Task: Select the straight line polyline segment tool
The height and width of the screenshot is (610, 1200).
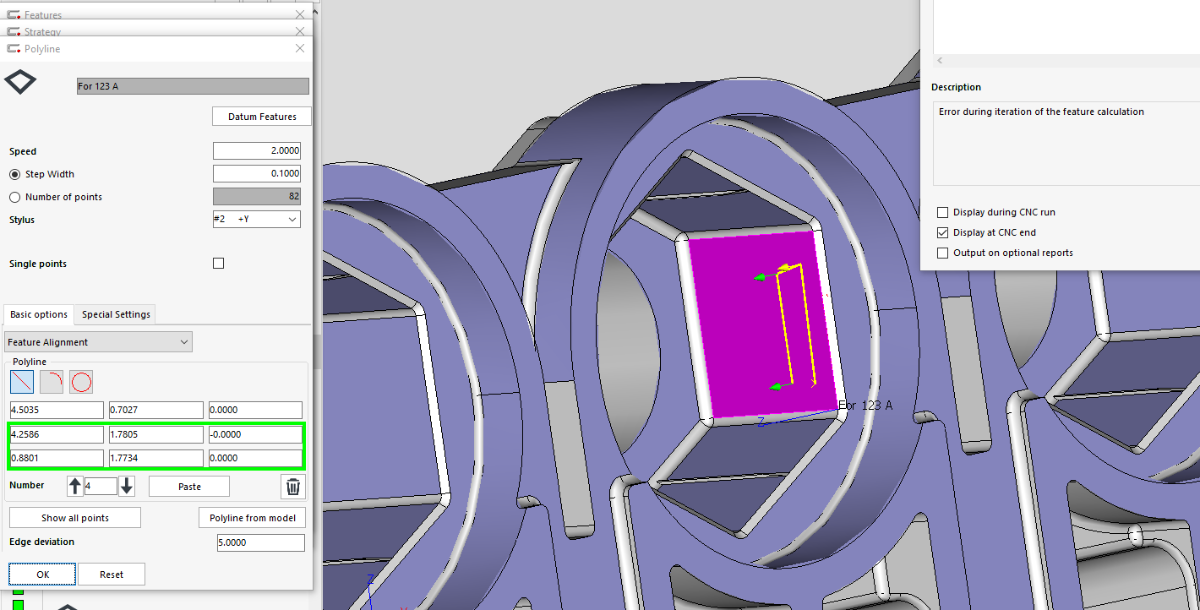Action: [x=21, y=381]
